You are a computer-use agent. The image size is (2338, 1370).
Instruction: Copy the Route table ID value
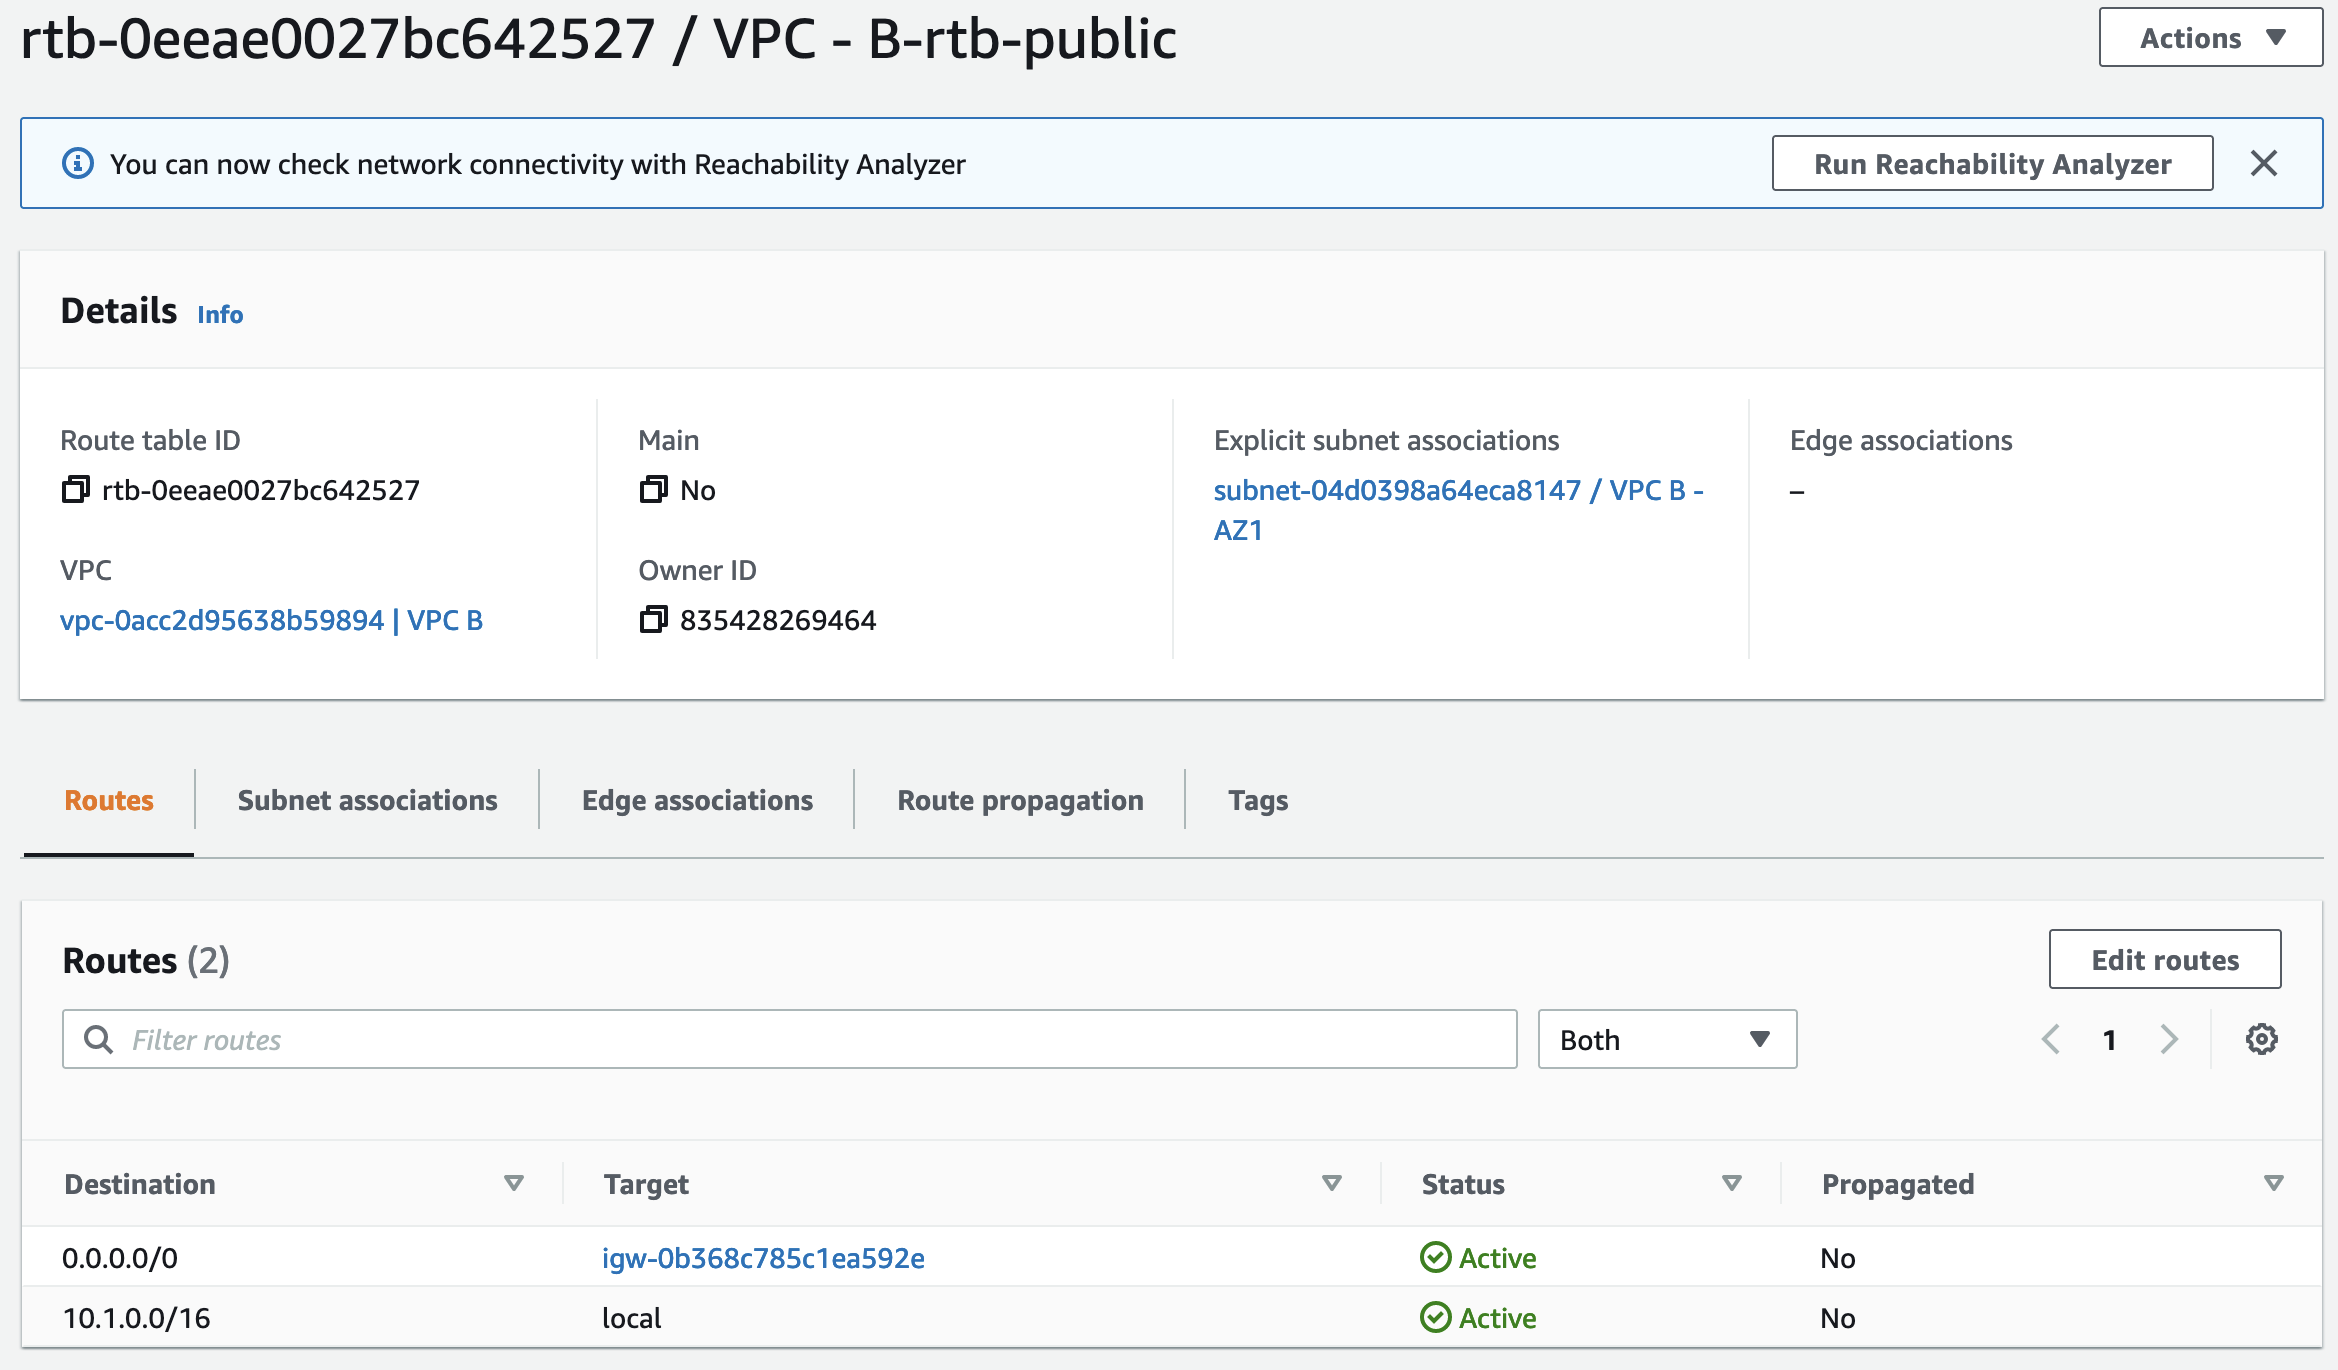click(x=75, y=490)
